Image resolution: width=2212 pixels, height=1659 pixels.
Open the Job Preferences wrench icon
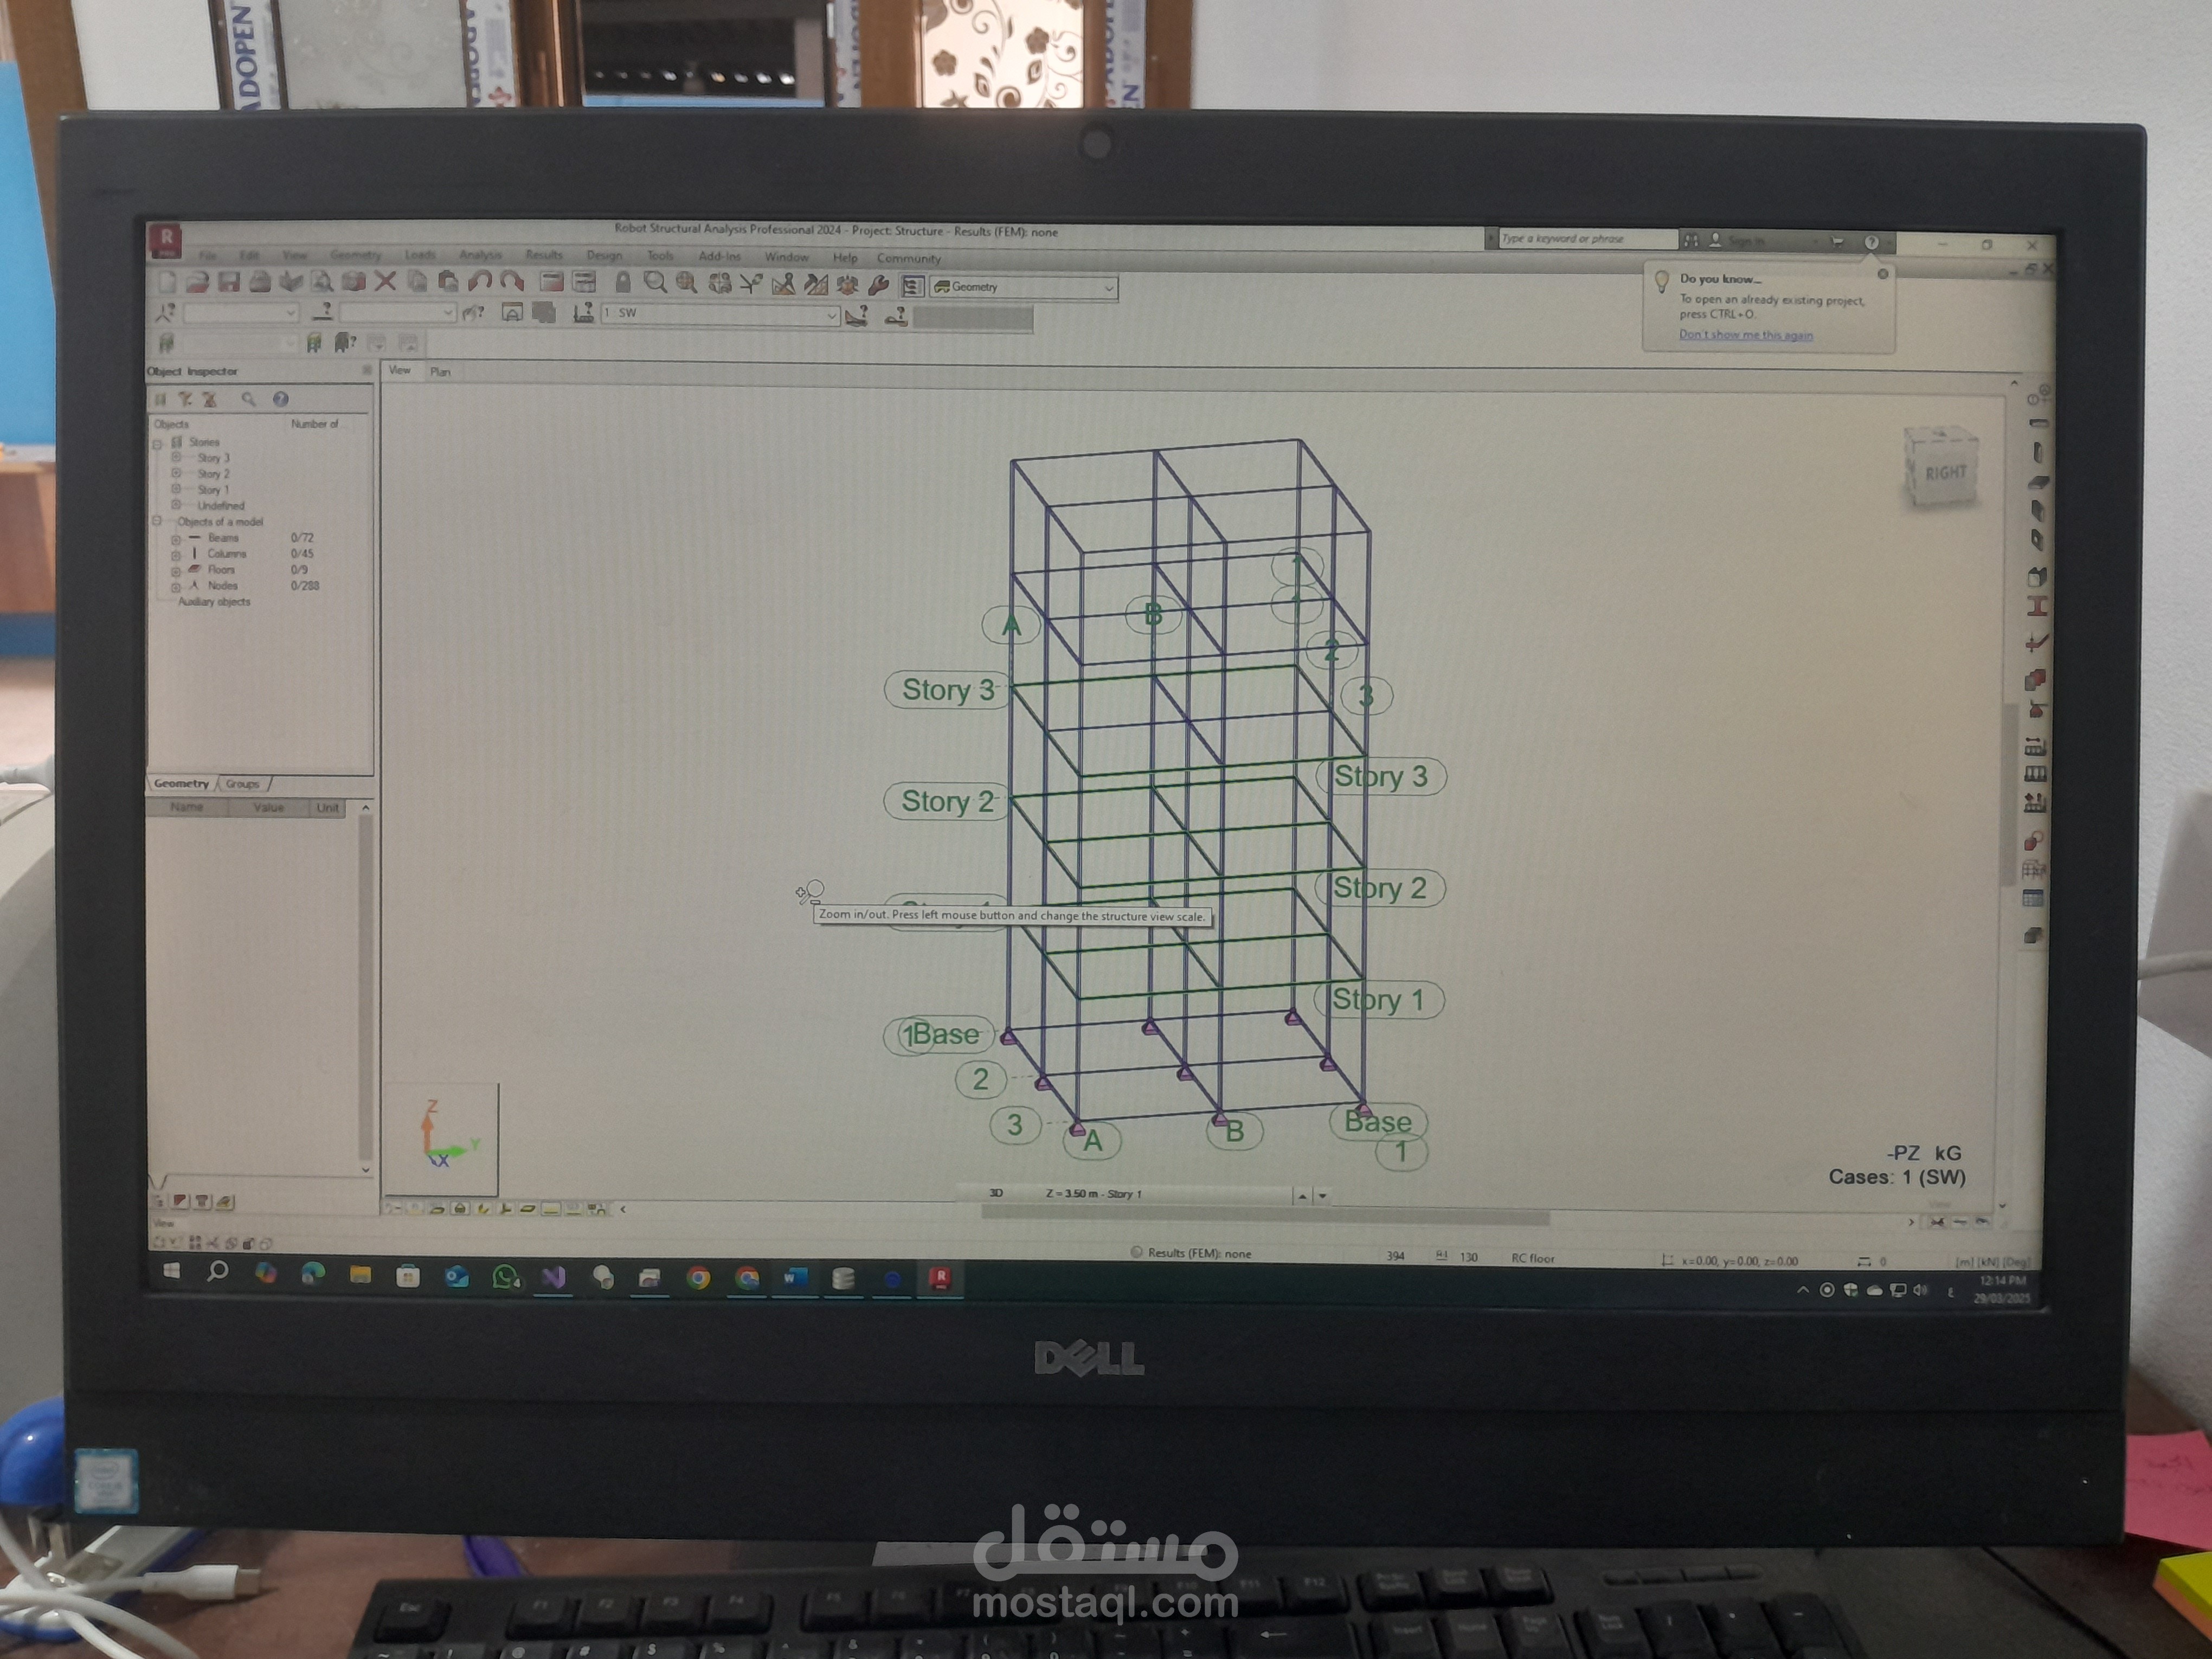879,285
